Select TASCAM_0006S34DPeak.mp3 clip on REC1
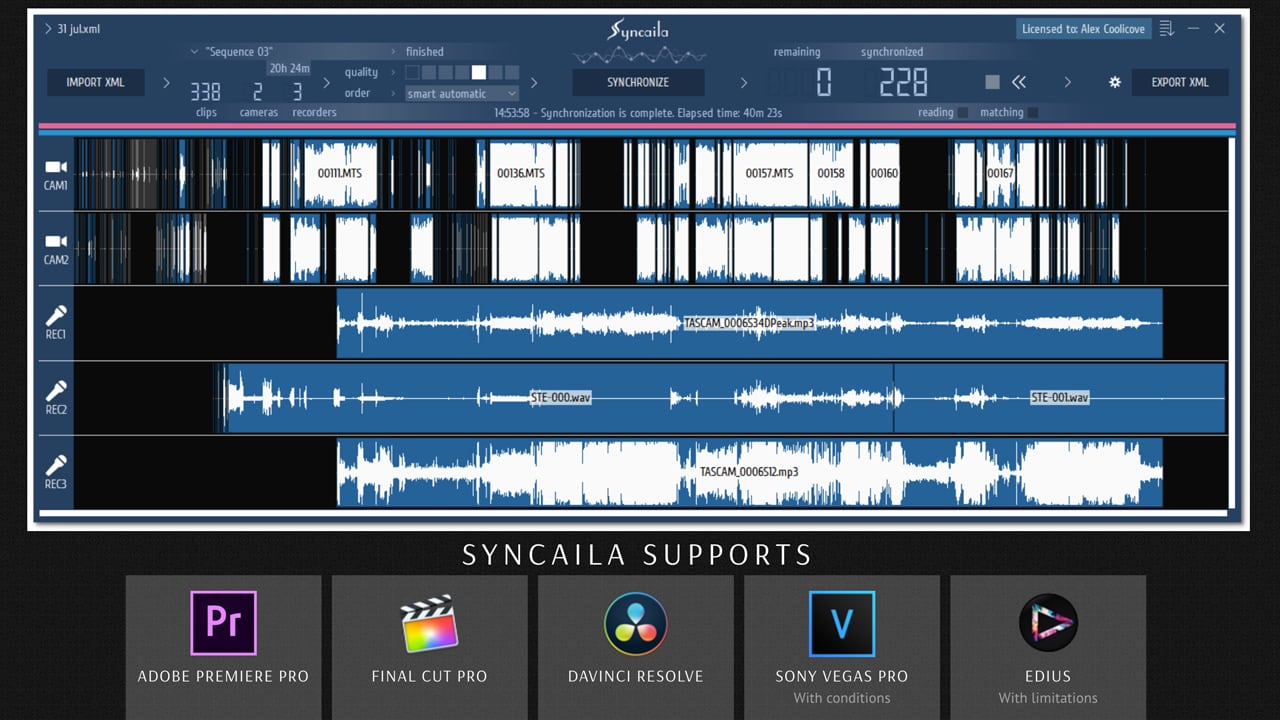This screenshot has height=720, width=1280. coord(749,323)
